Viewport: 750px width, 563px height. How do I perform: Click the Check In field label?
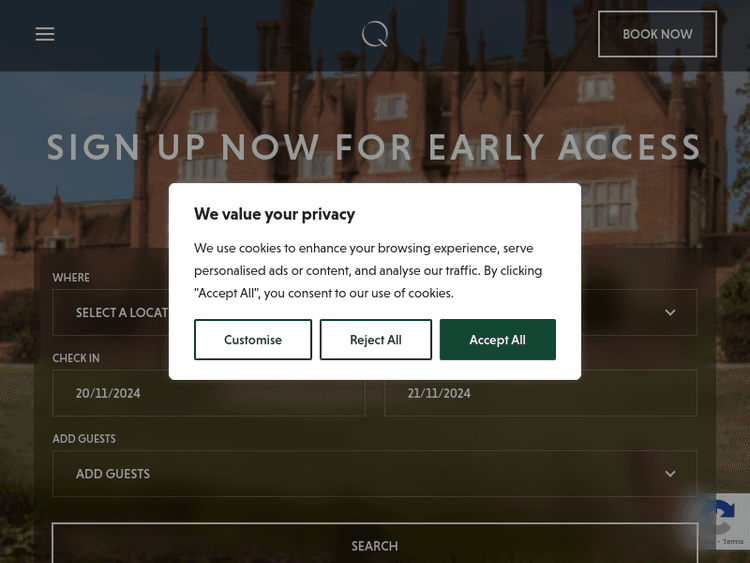coord(76,358)
